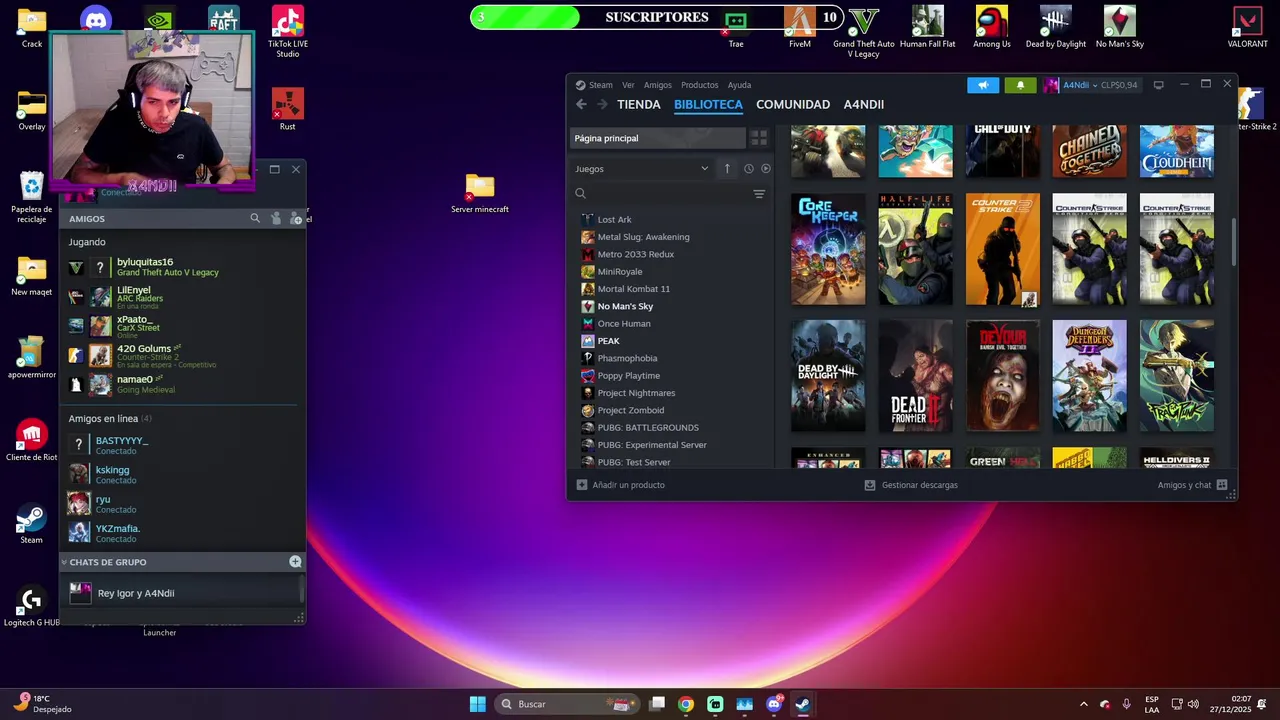Click the Buscar taskbar search box
The width and height of the screenshot is (1280, 720).
click(x=568, y=704)
